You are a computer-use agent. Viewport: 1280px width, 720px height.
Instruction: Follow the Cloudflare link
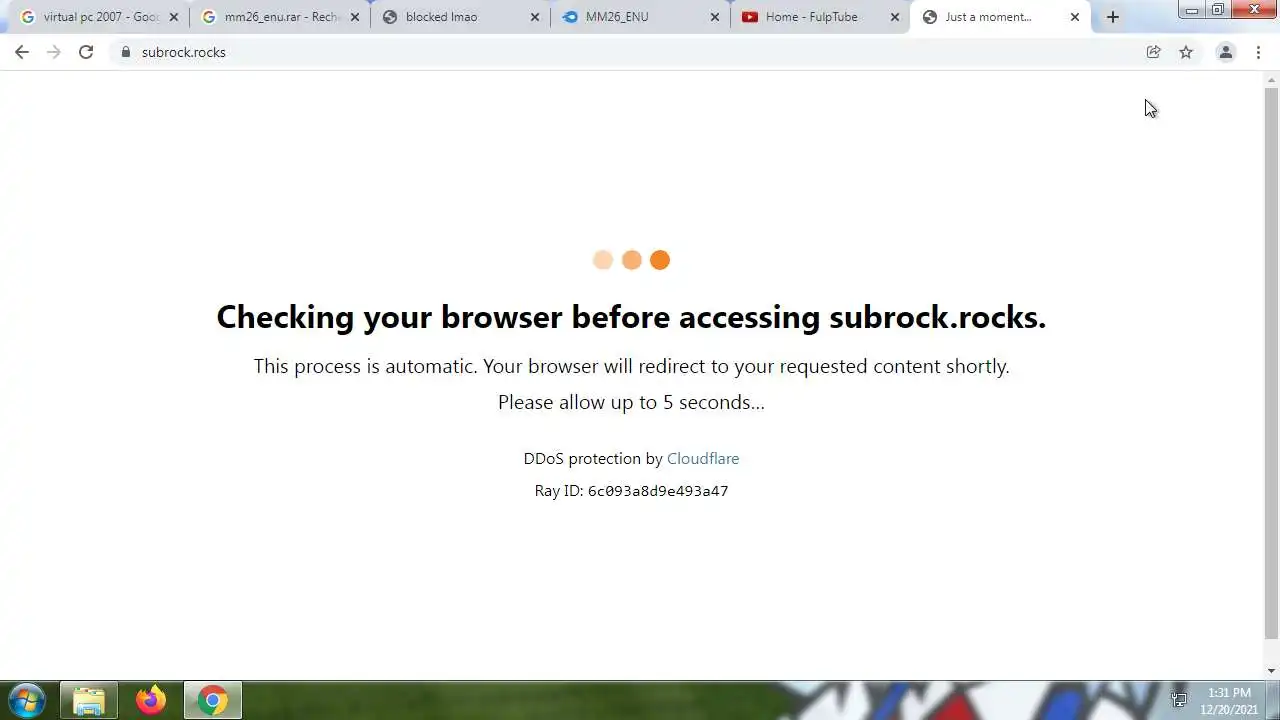[703, 458]
